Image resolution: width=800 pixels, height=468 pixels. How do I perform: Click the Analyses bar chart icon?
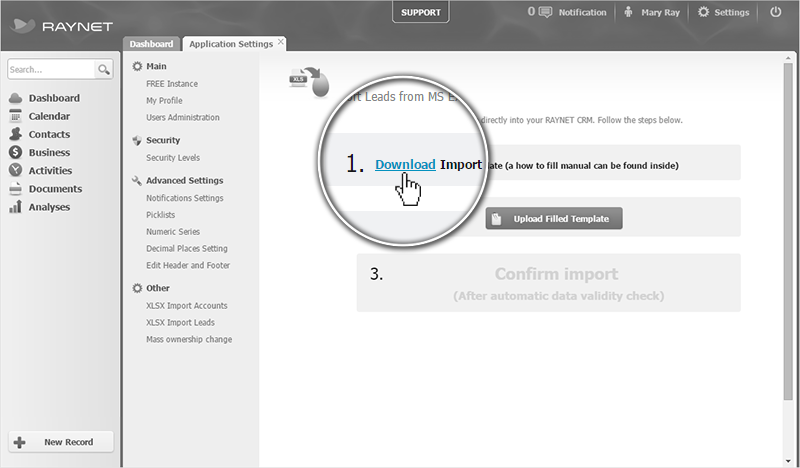coord(15,207)
